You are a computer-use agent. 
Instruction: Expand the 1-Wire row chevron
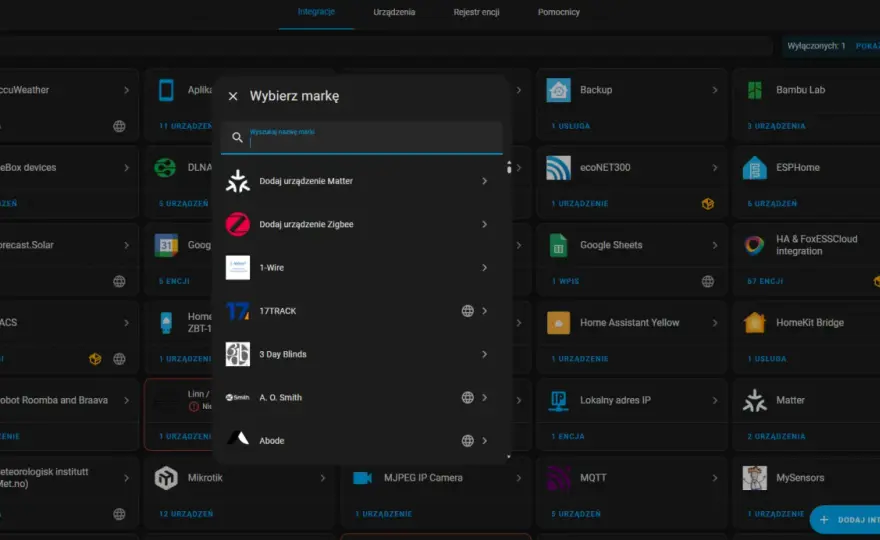(484, 268)
